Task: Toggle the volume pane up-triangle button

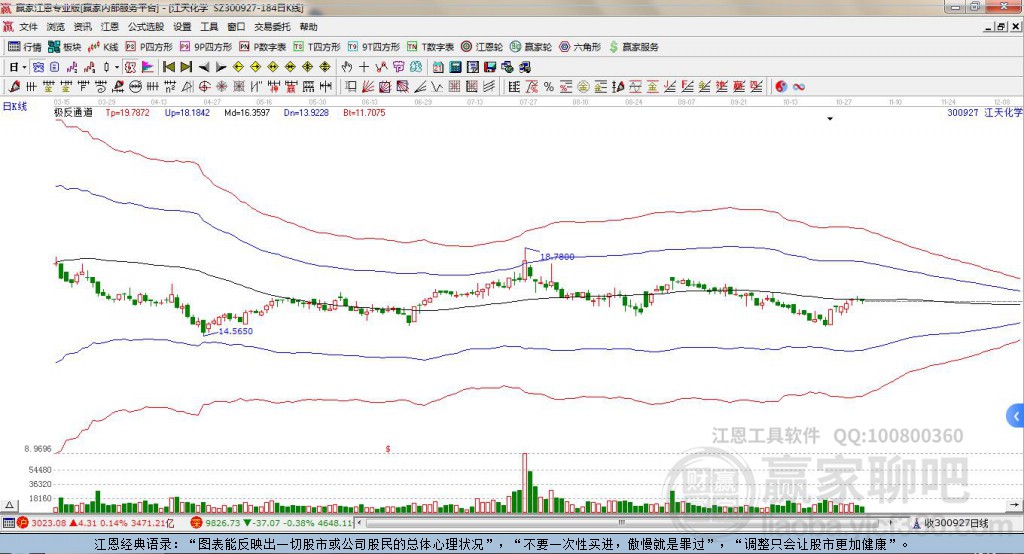Action: [x=9, y=505]
